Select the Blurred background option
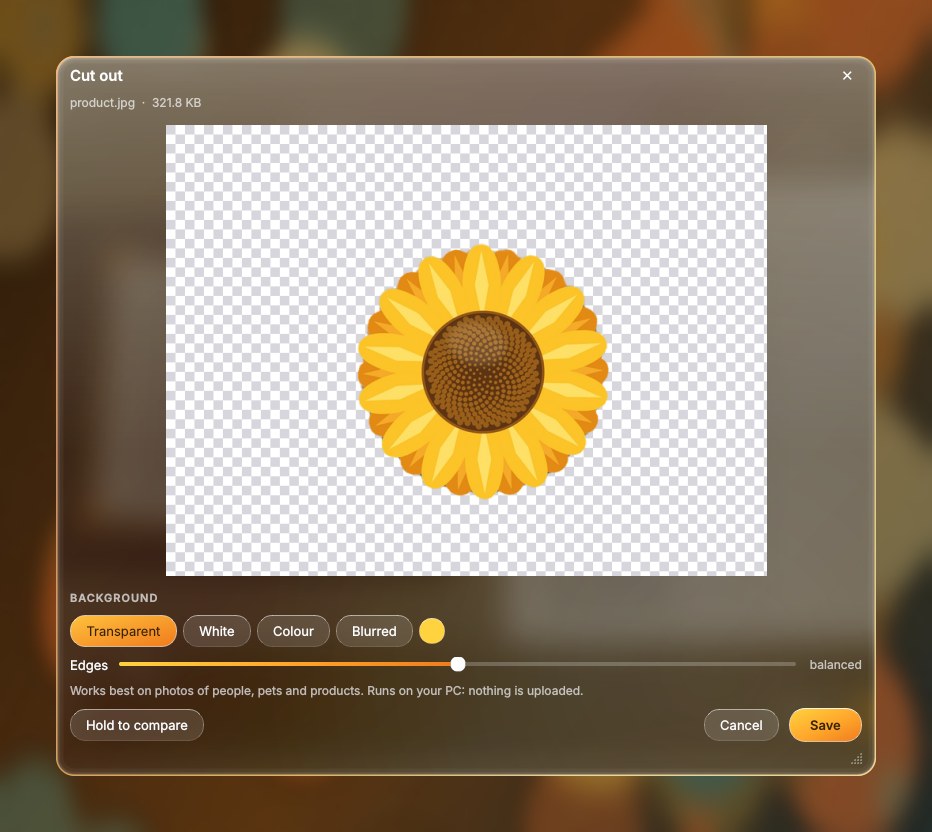Image resolution: width=932 pixels, height=832 pixels. click(x=374, y=631)
